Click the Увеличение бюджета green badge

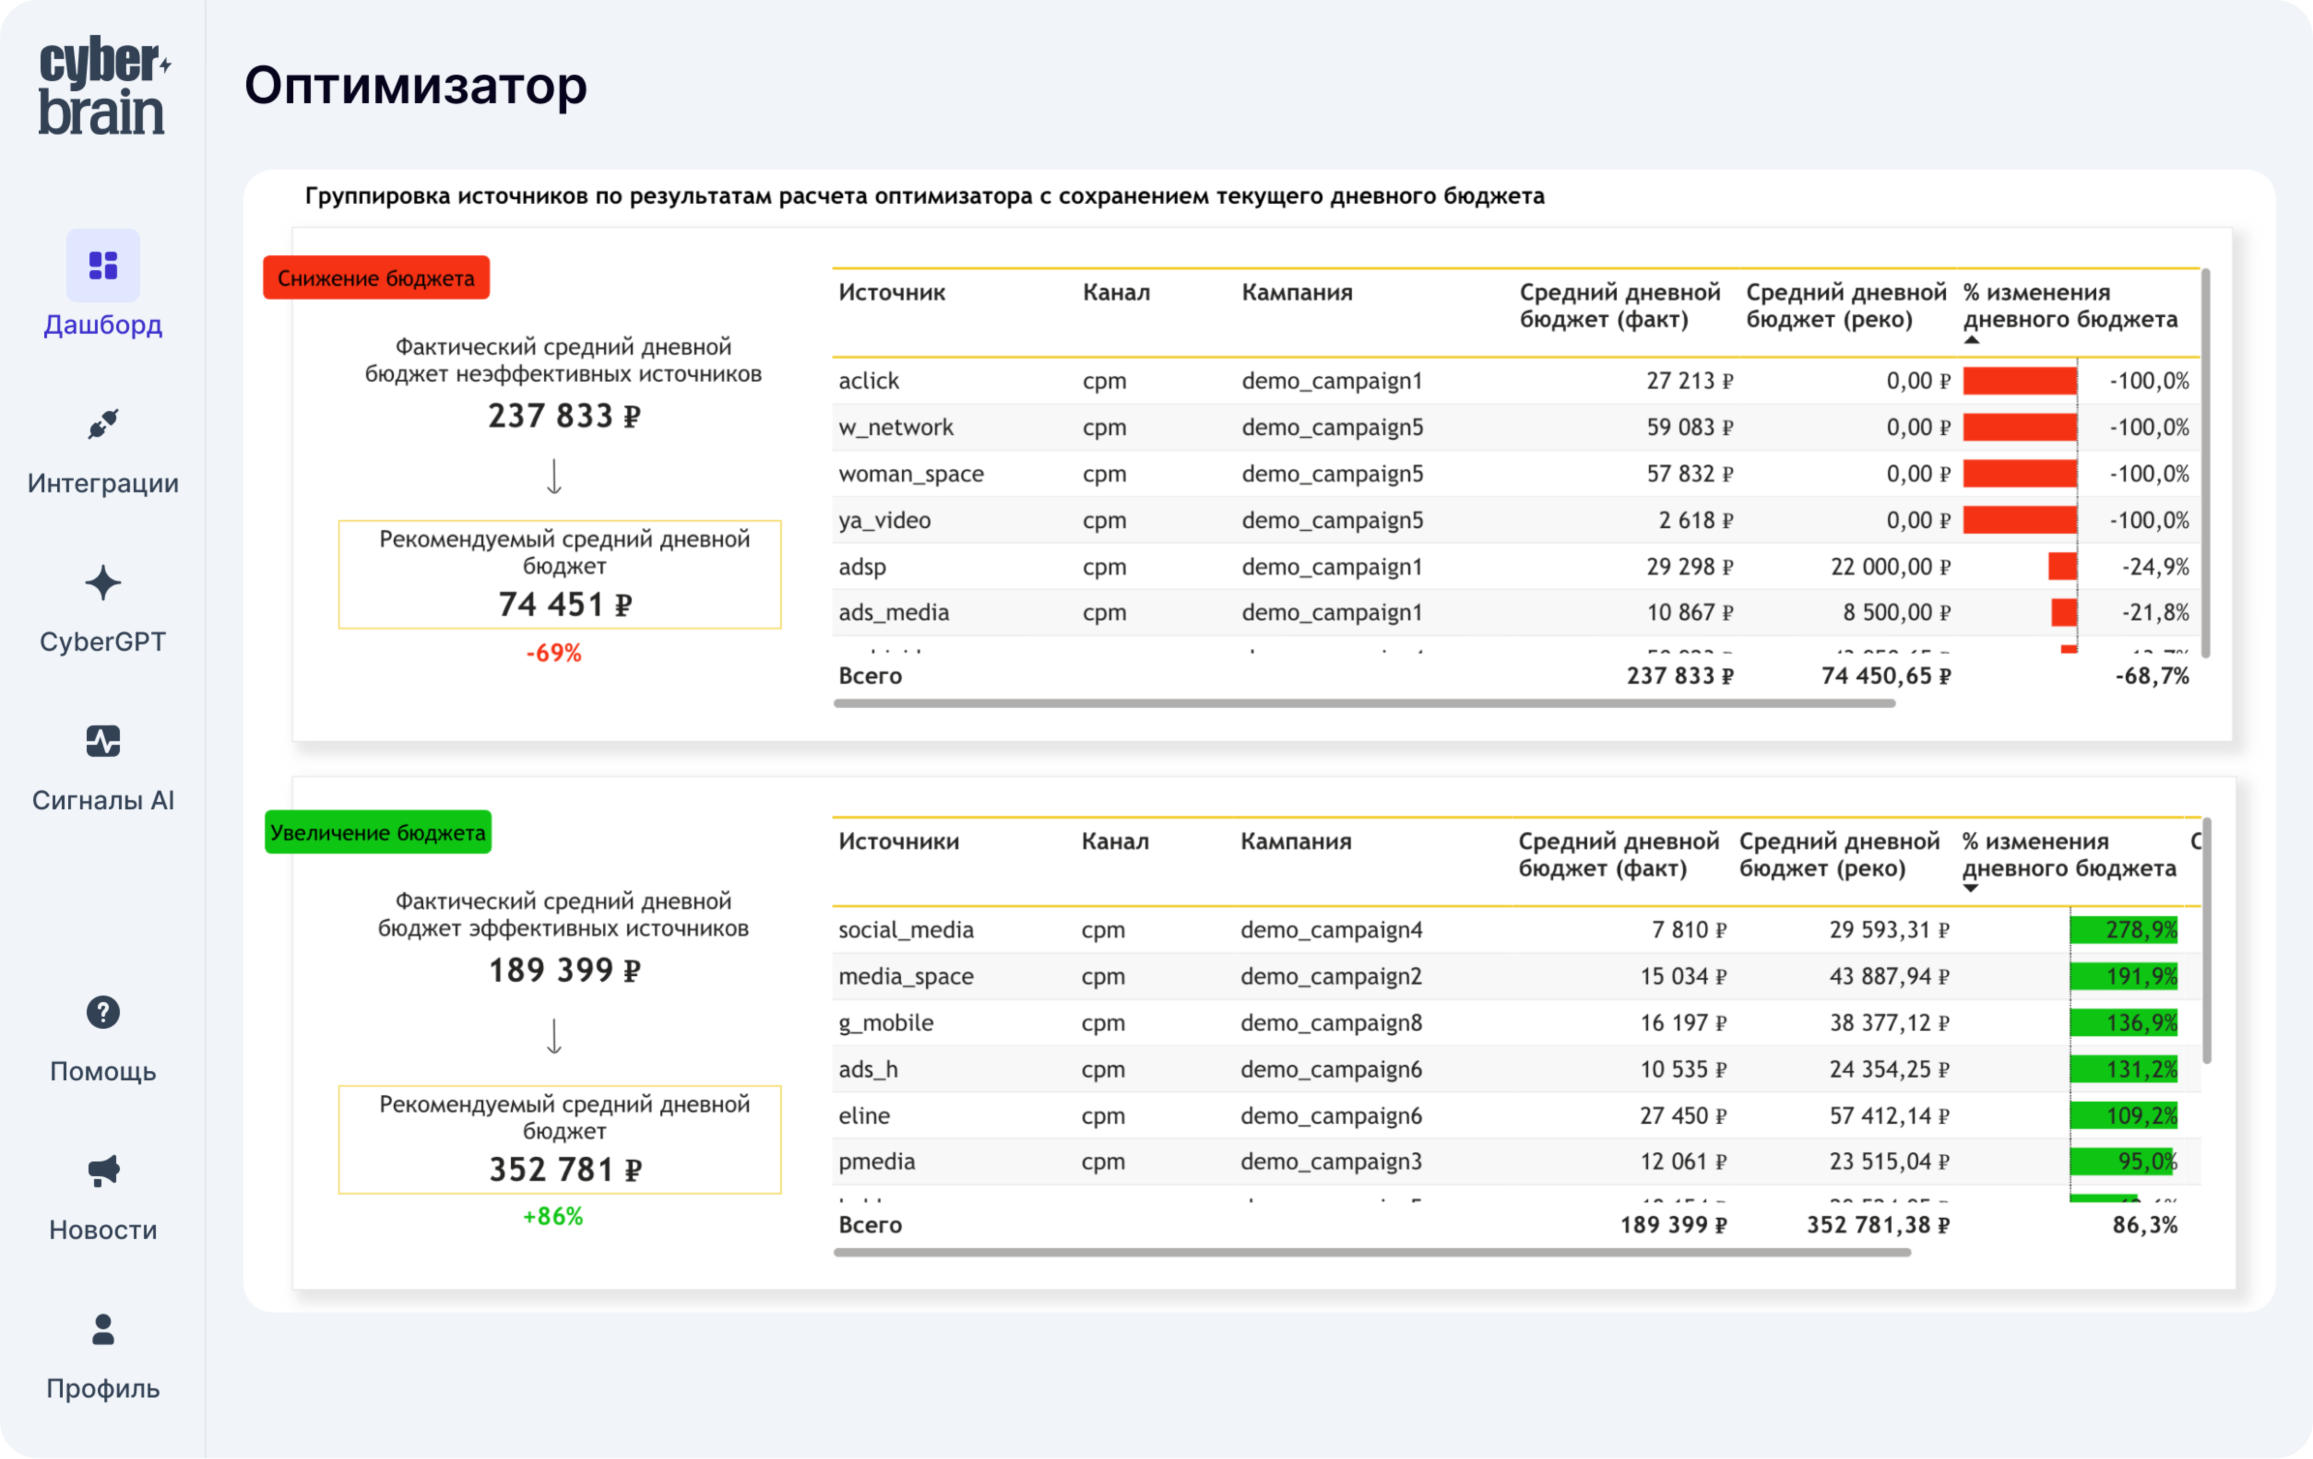(378, 831)
